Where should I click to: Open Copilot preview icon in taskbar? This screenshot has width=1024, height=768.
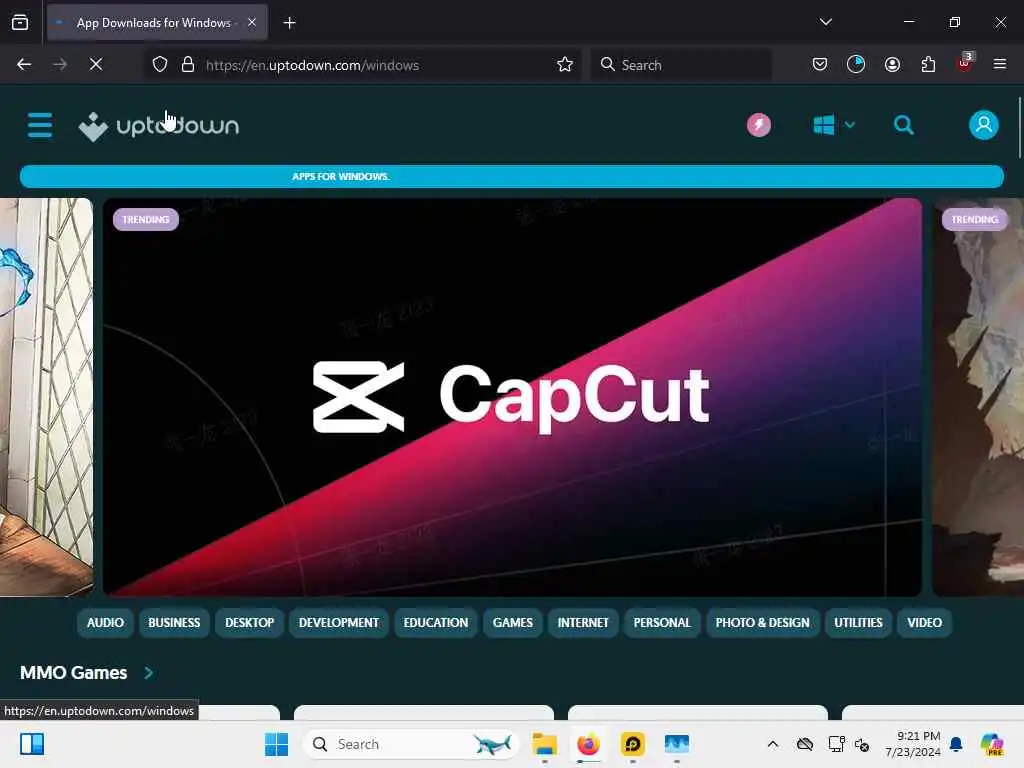(992, 744)
